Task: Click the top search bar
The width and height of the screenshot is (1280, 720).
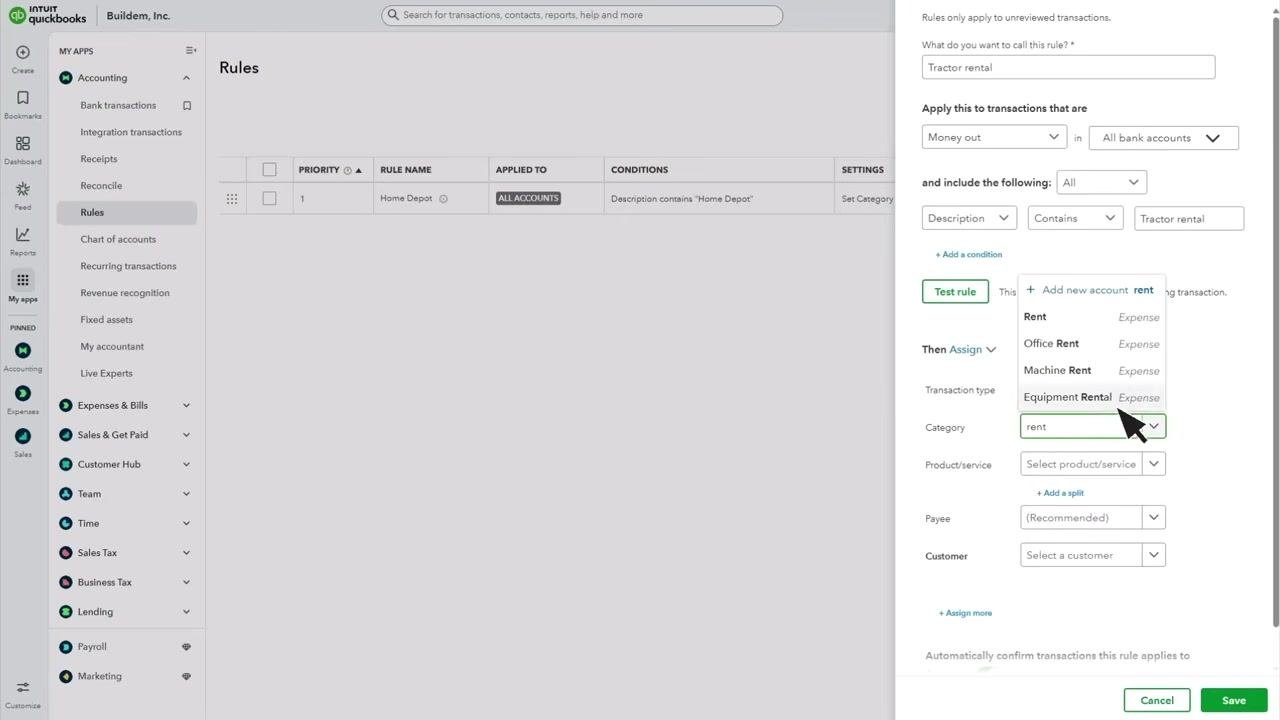Action: (x=582, y=15)
